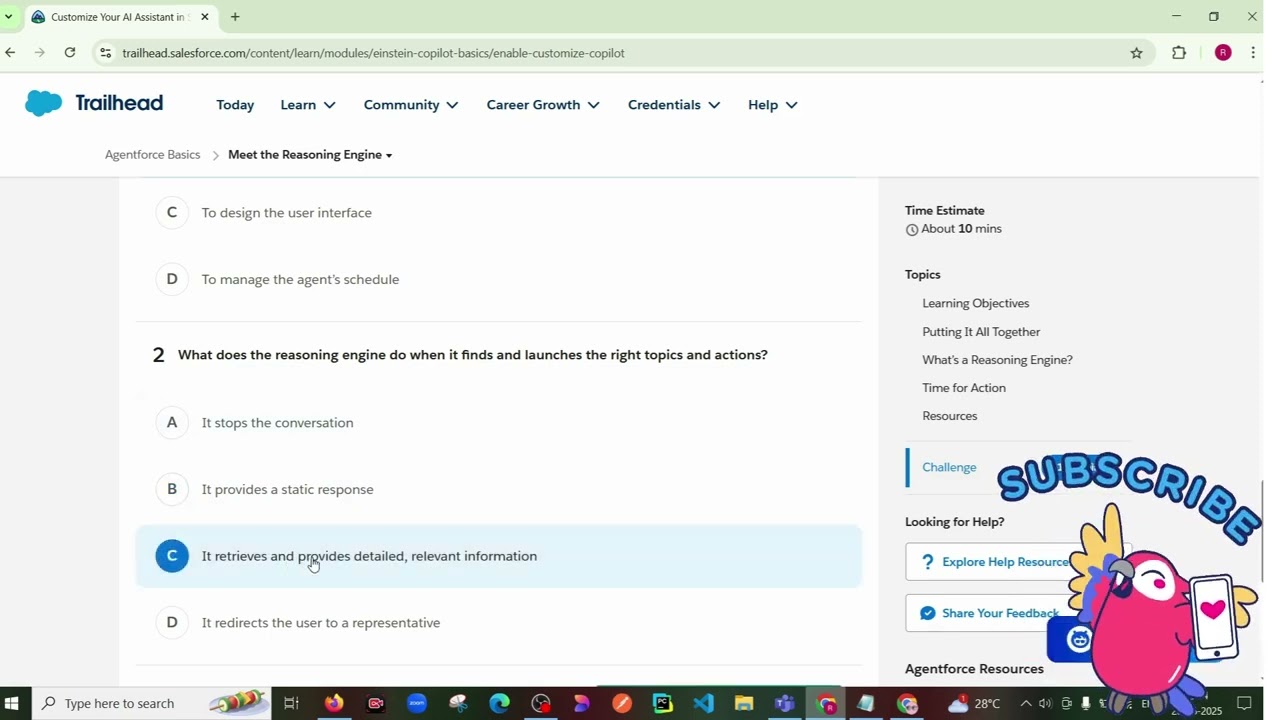Image resolution: width=1280 pixels, height=720 pixels.
Task: Select the Challenge section in topics
Action: click(949, 467)
